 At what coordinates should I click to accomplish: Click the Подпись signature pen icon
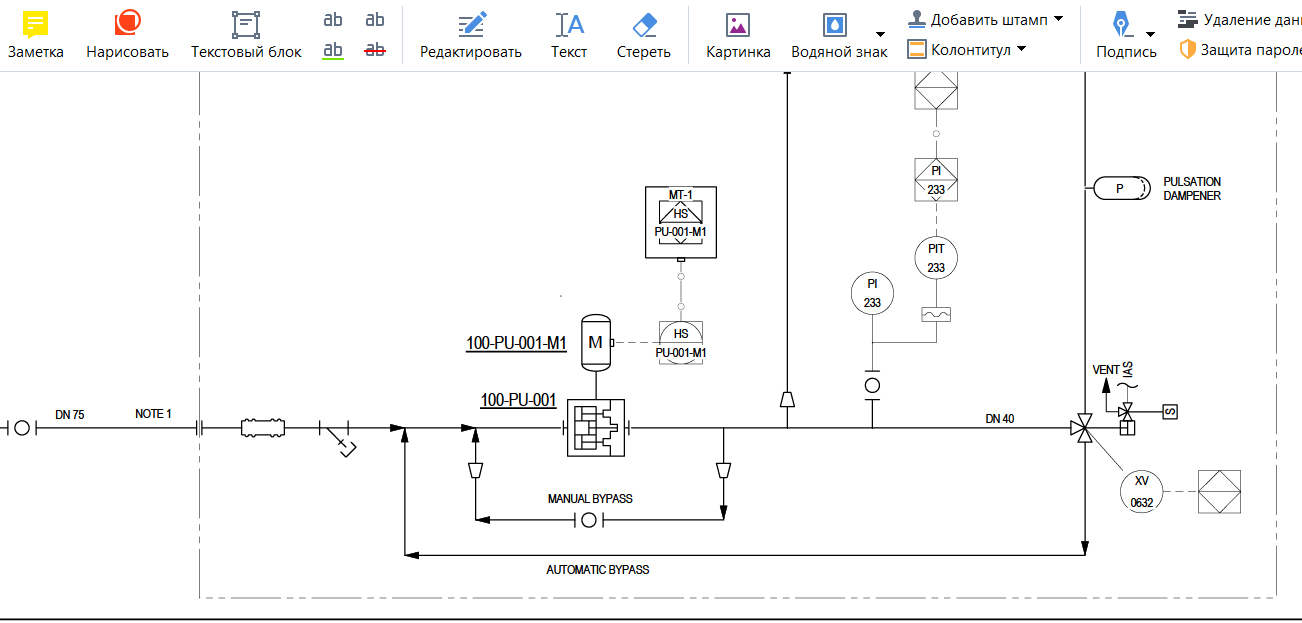(1120, 24)
